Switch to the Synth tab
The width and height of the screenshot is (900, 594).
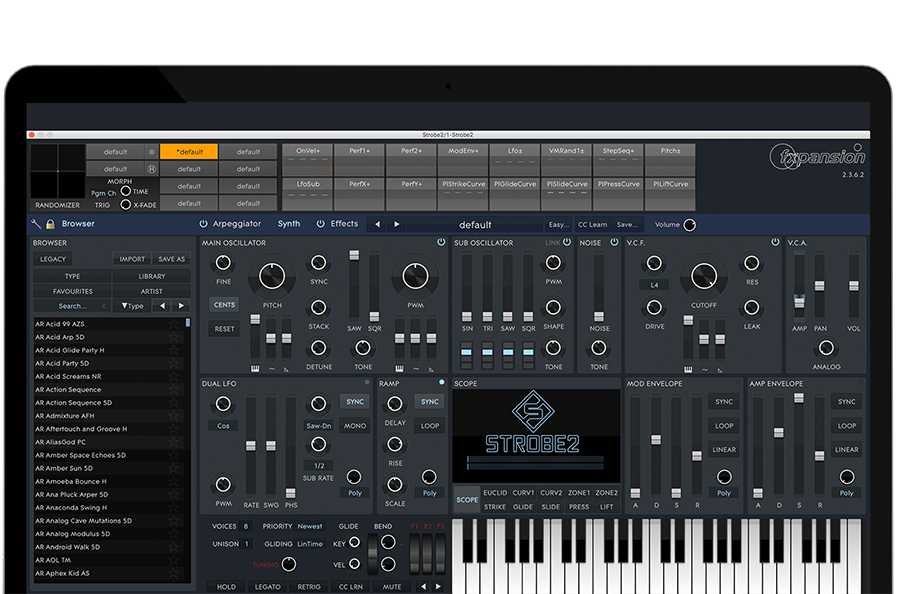click(x=289, y=224)
